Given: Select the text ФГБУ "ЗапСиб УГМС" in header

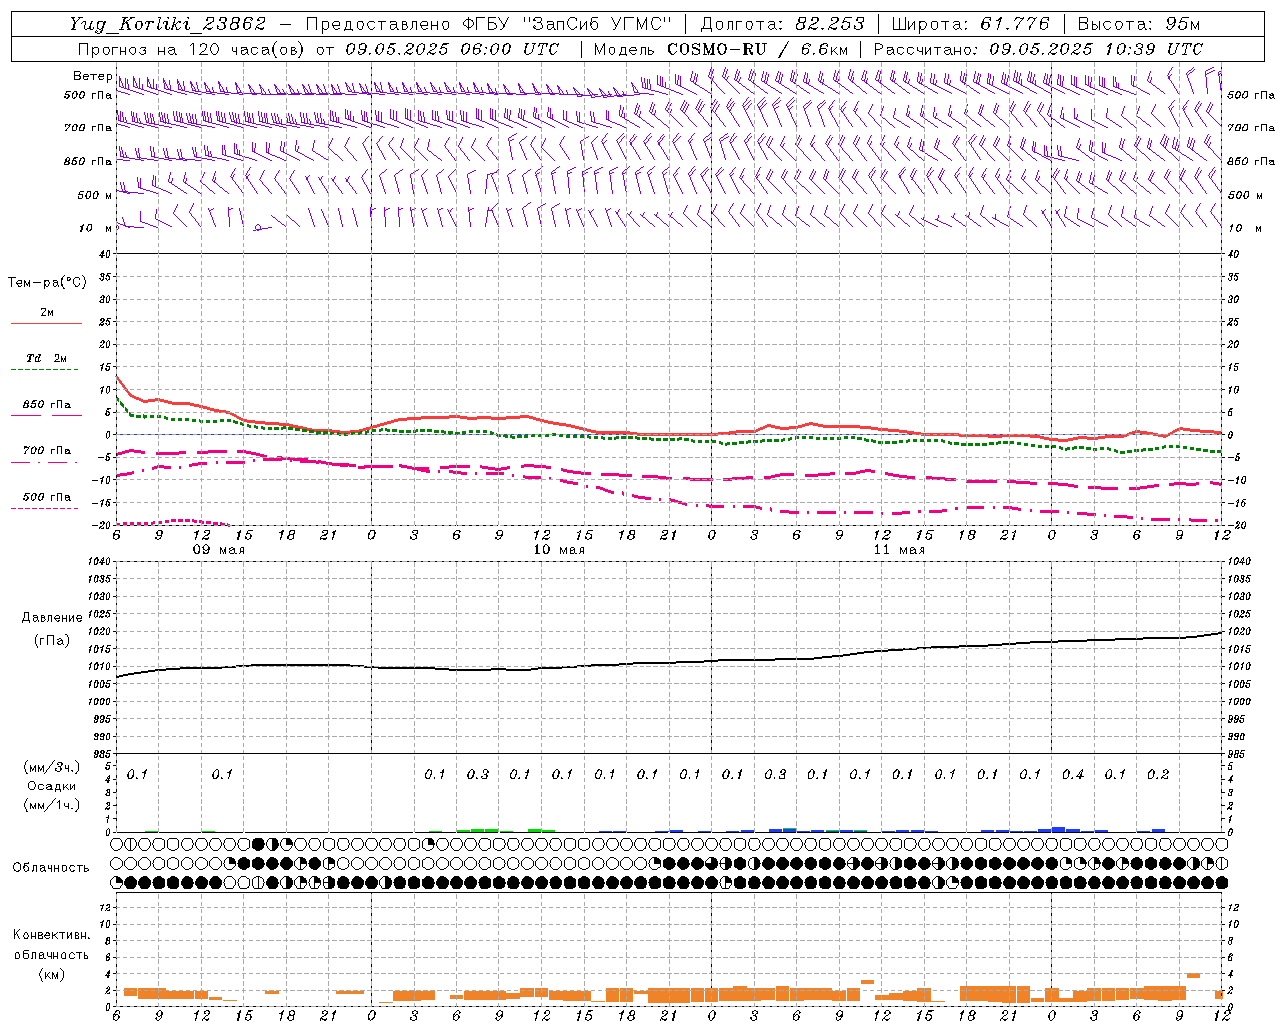Looking at the screenshot, I should click(566, 24).
